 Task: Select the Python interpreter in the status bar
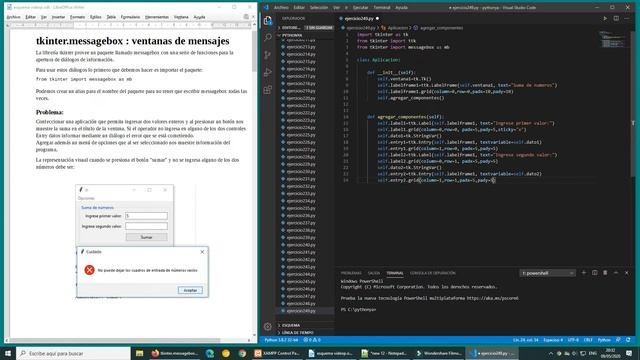[282, 340]
